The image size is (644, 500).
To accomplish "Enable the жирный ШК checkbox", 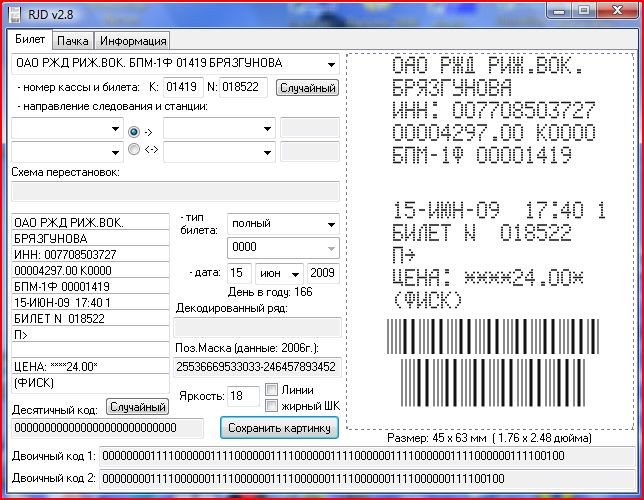I will coord(271,406).
